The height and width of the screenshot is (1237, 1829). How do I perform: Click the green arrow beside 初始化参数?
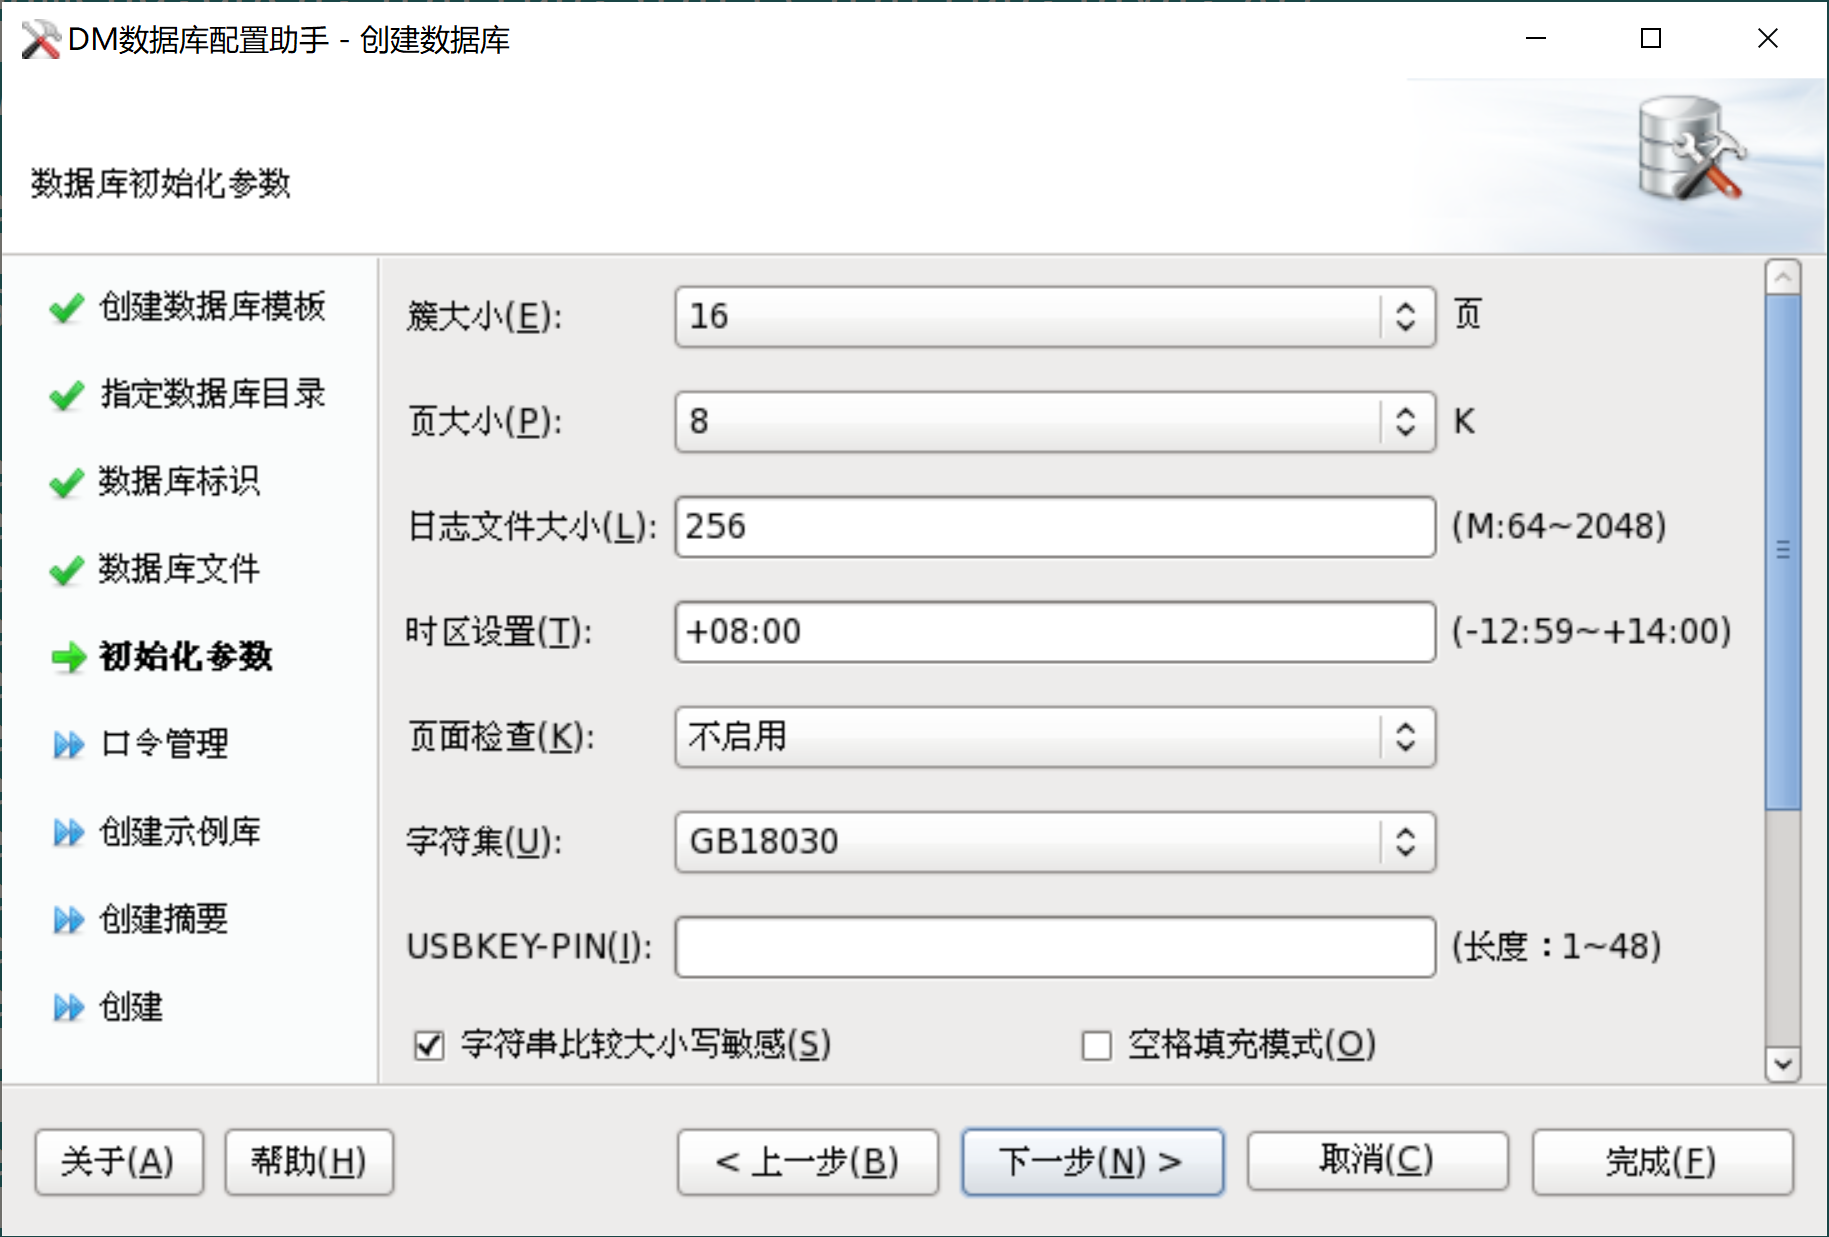tap(68, 658)
